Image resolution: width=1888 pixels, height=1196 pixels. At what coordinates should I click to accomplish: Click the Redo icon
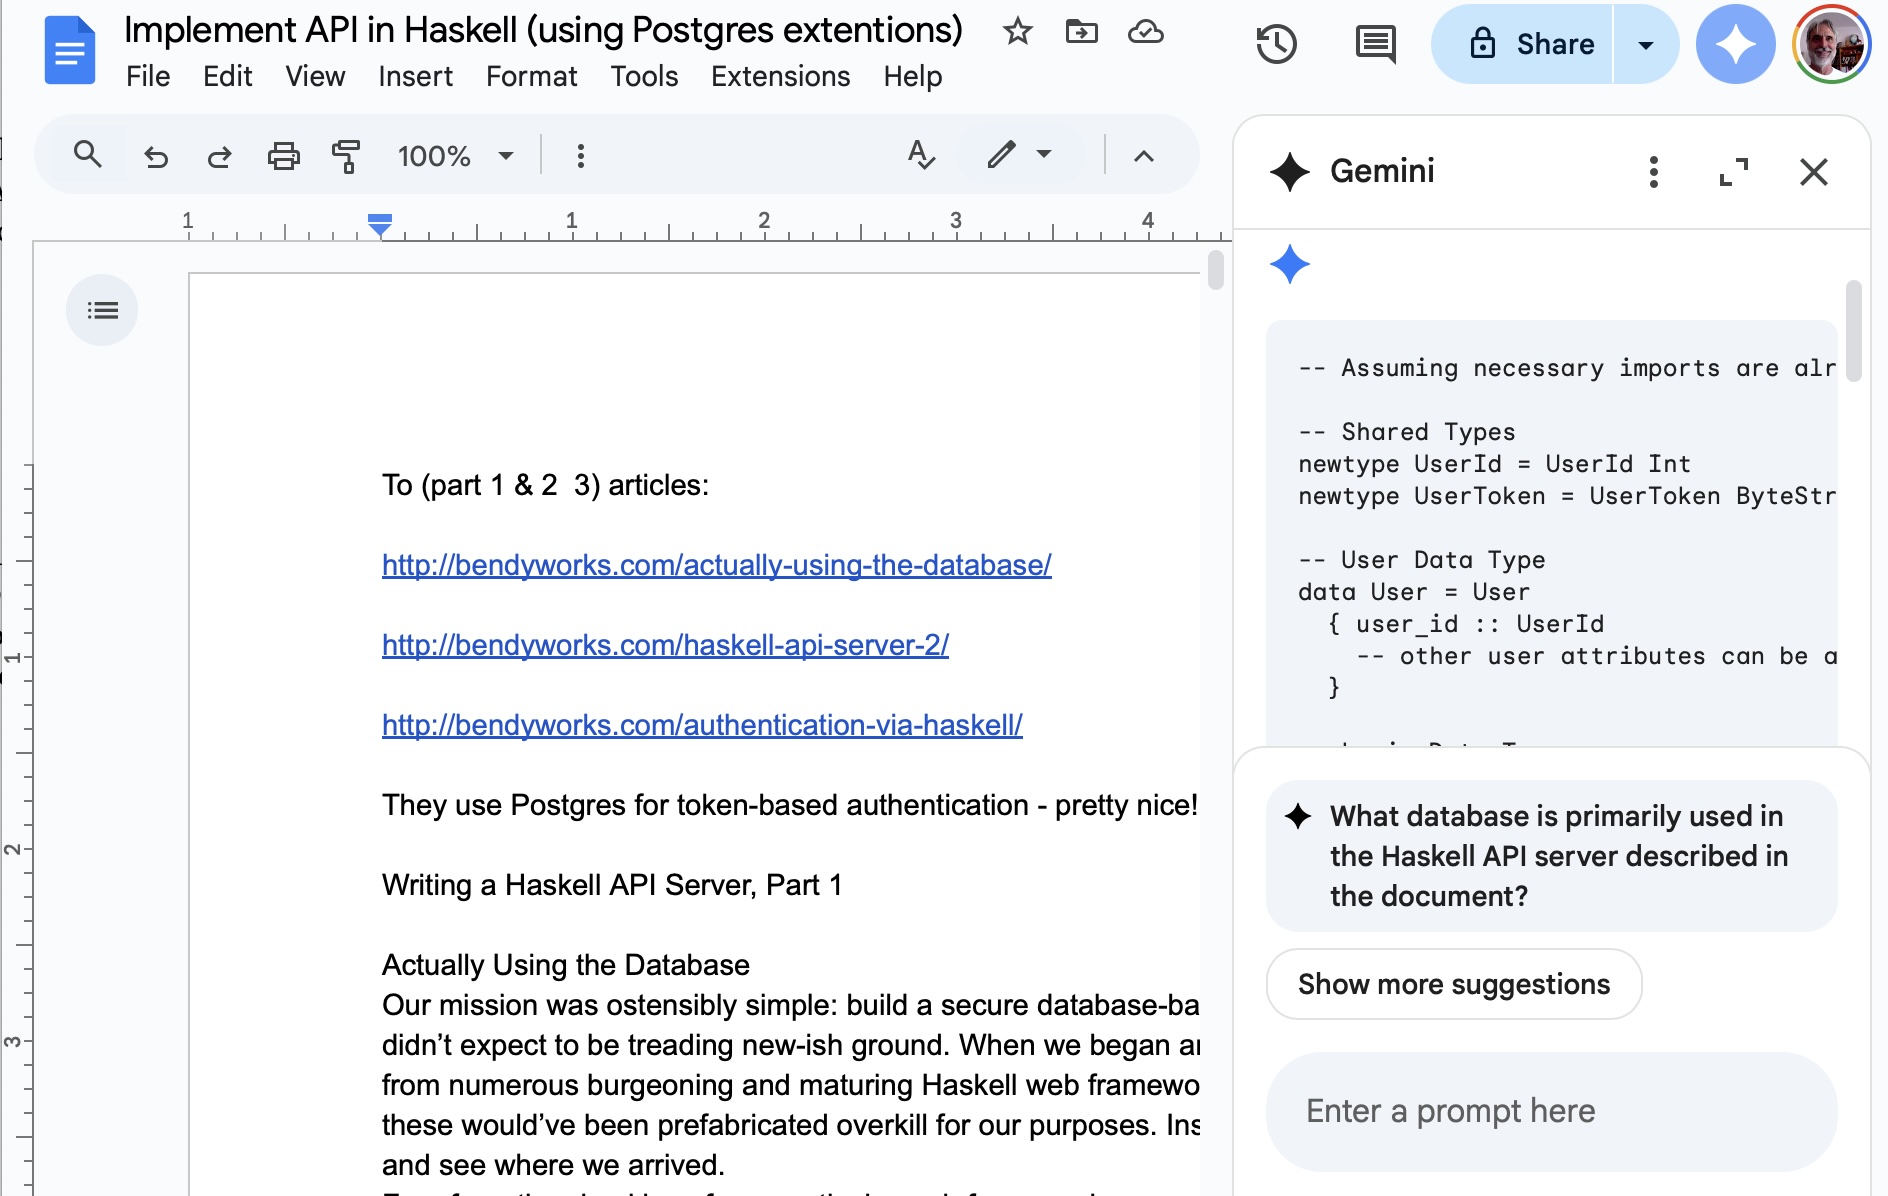[x=219, y=155]
